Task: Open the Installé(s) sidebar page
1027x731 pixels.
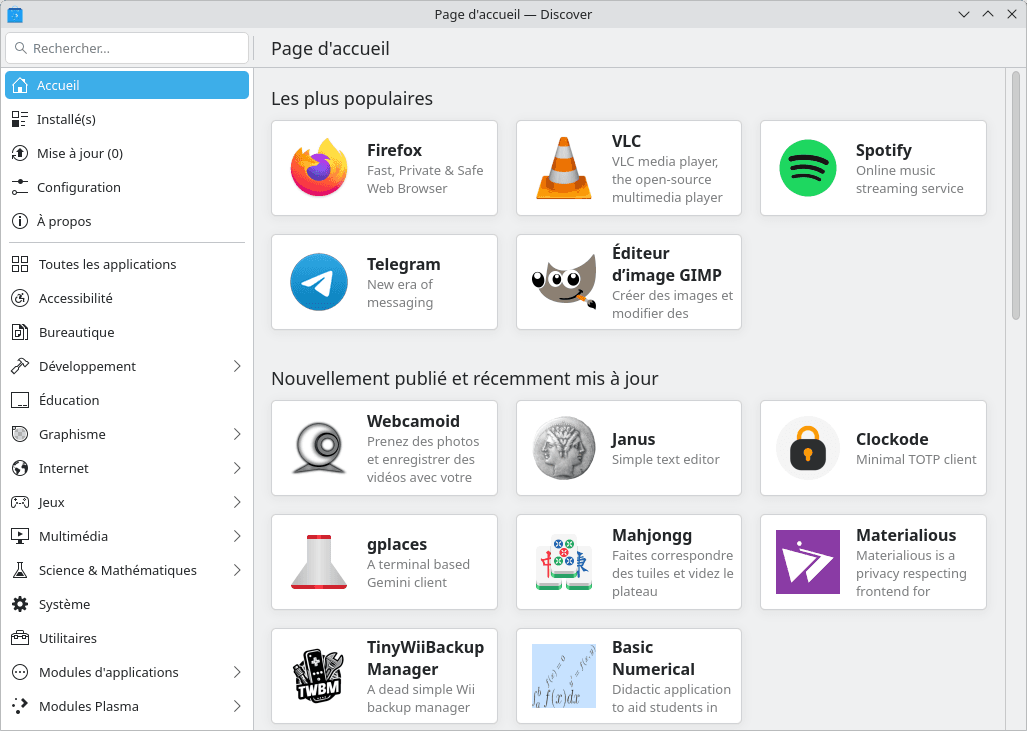Action: 66,119
